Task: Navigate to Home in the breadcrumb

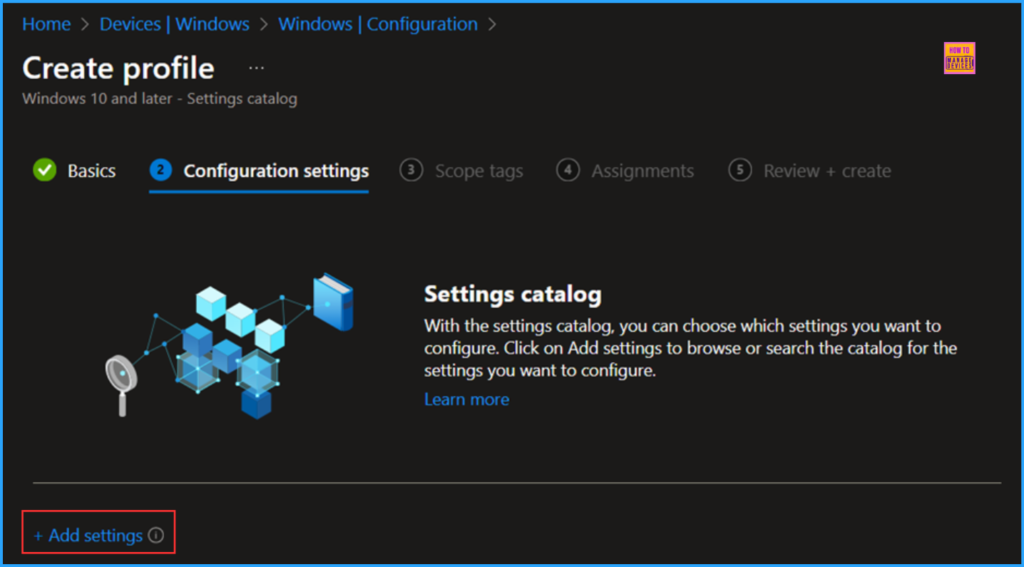Action: [46, 24]
